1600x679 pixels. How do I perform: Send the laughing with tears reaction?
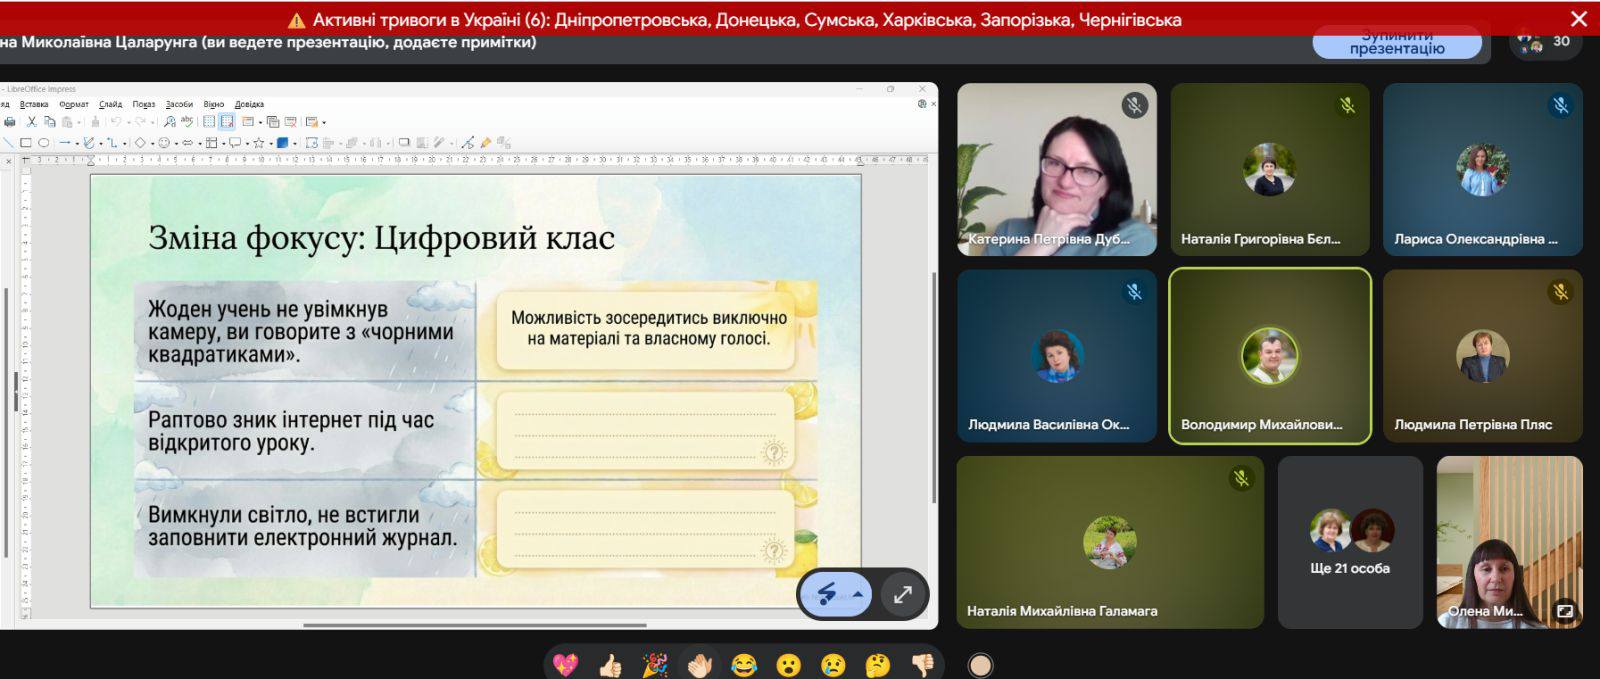(x=744, y=665)
